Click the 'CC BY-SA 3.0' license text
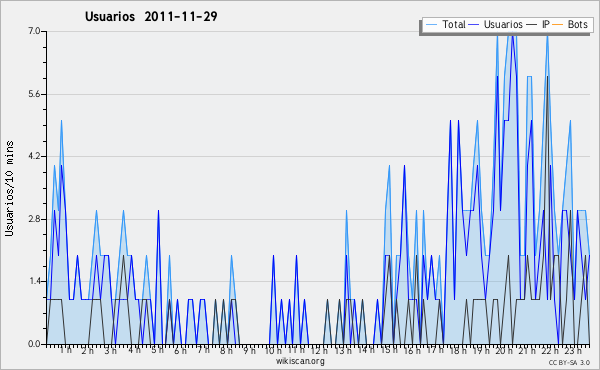 [569, 363]
